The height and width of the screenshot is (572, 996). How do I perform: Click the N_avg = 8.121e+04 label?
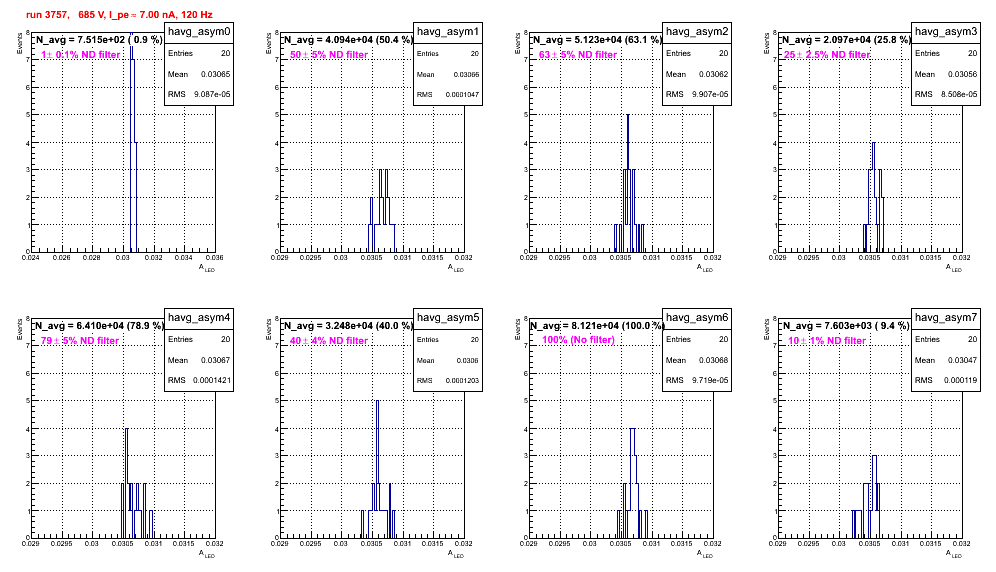[597, 326]
